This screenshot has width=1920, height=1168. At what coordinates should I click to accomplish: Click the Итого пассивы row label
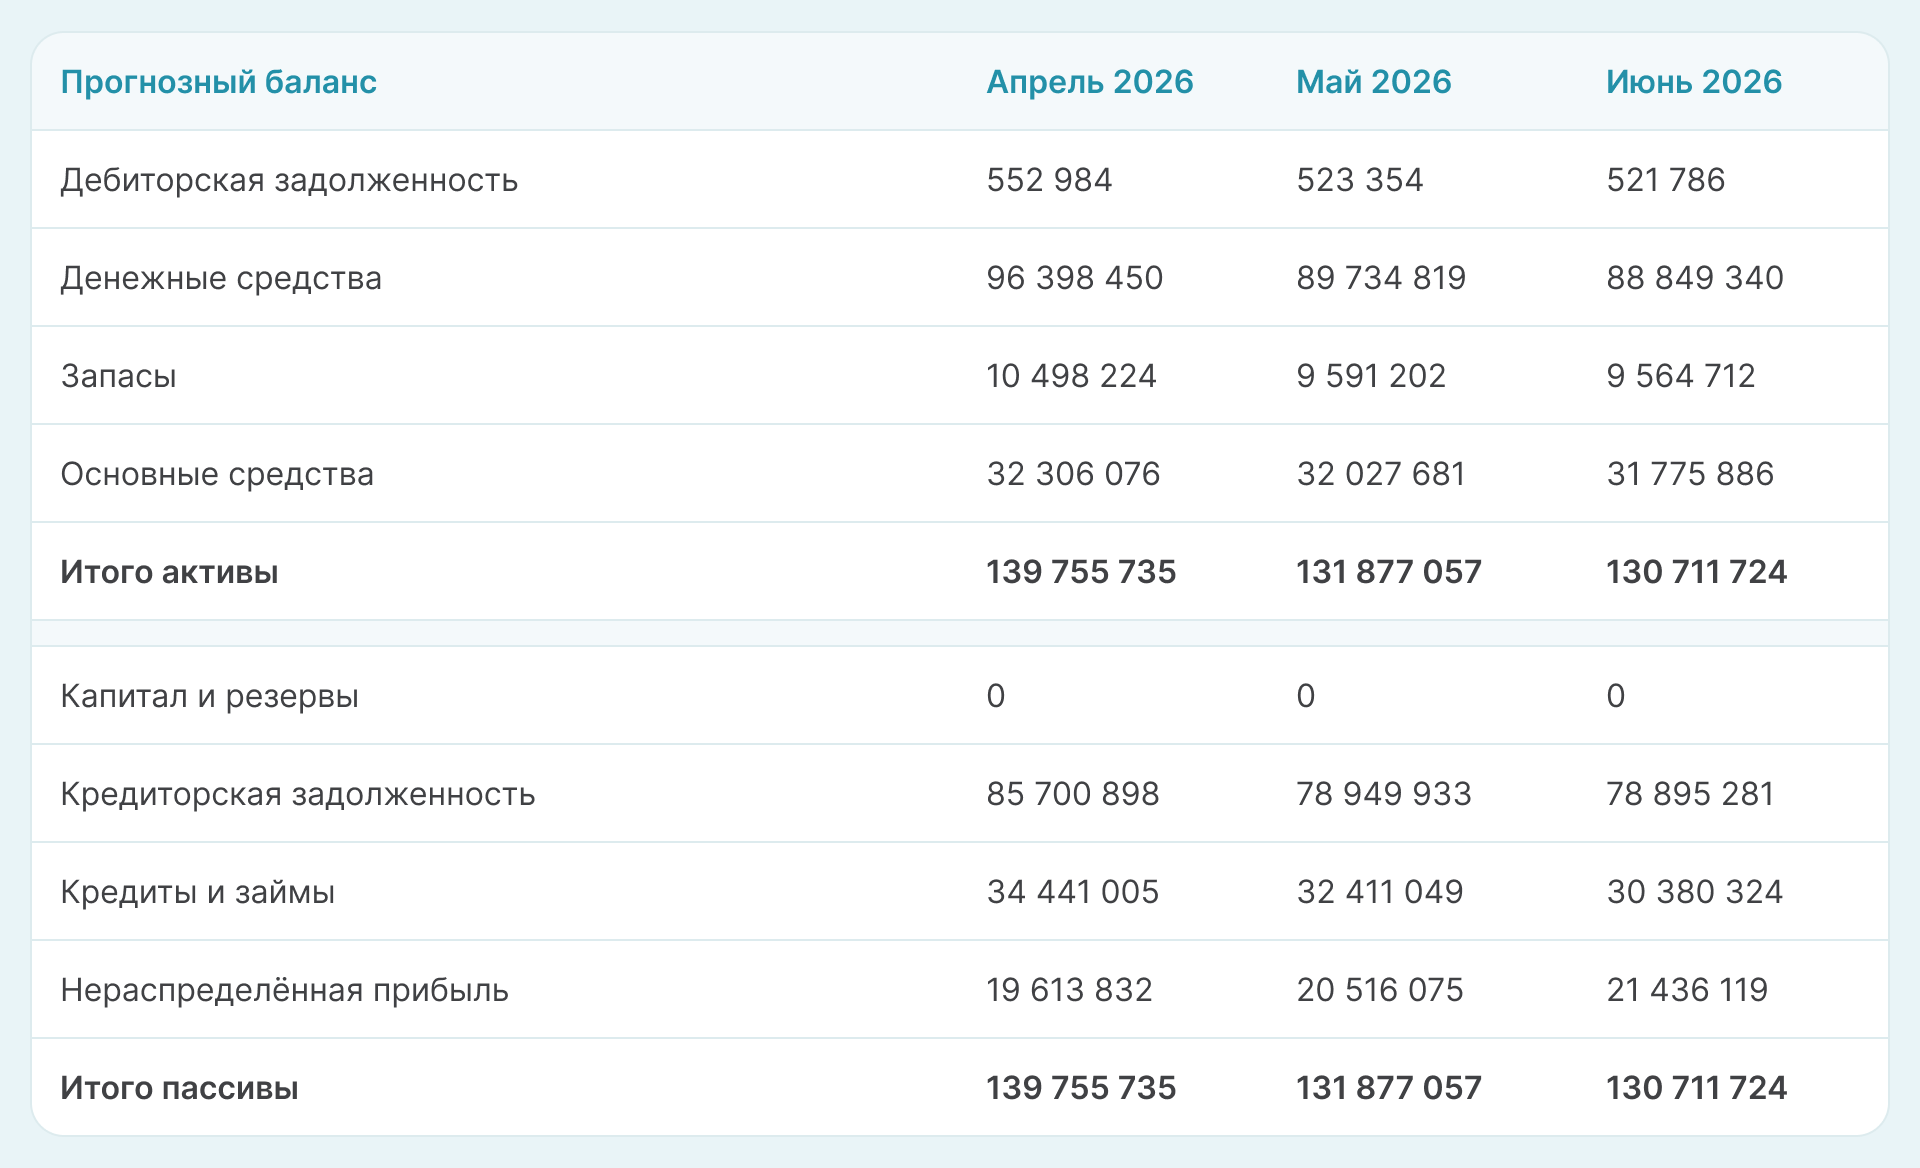(x=179, y=1088)
